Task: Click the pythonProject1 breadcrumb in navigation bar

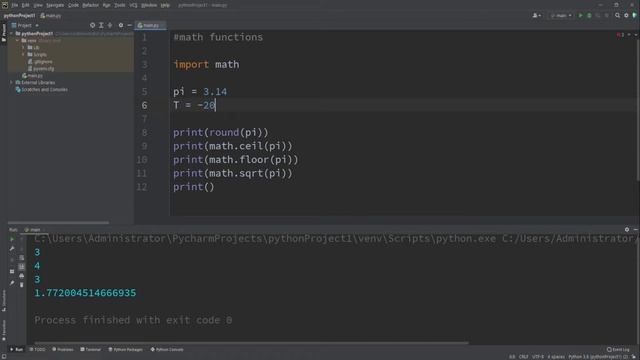Action: point(19,16)
